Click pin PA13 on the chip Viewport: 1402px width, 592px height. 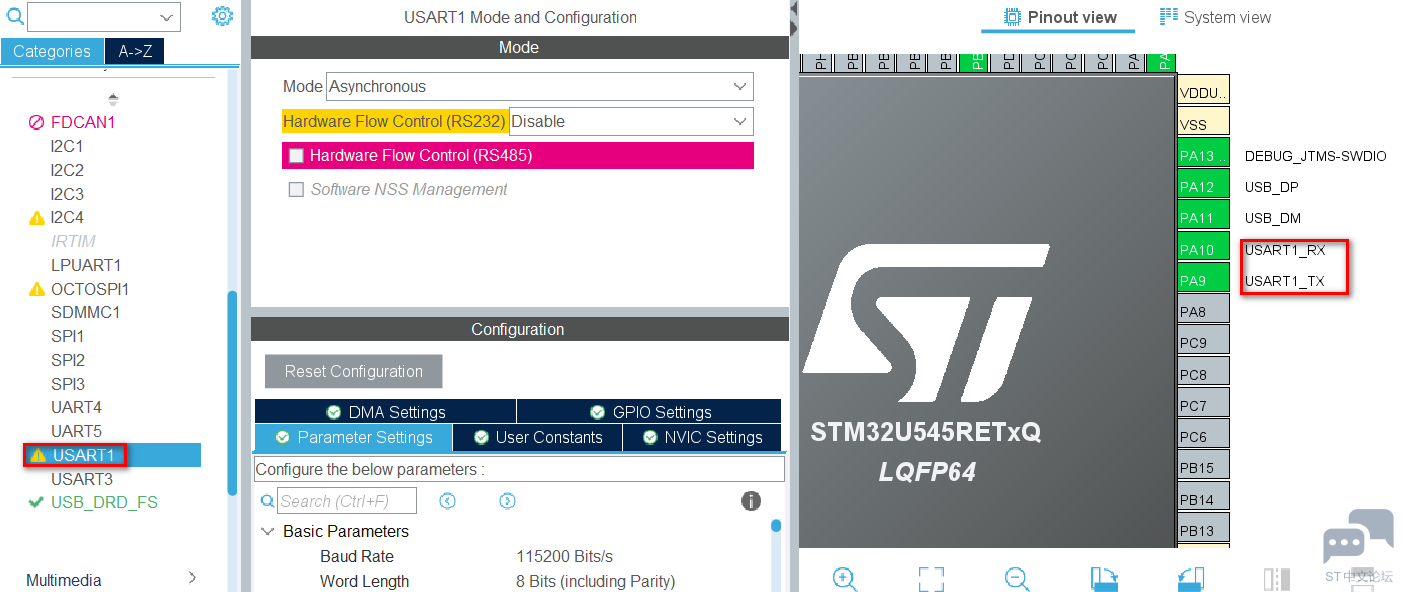pos(1203,155)
